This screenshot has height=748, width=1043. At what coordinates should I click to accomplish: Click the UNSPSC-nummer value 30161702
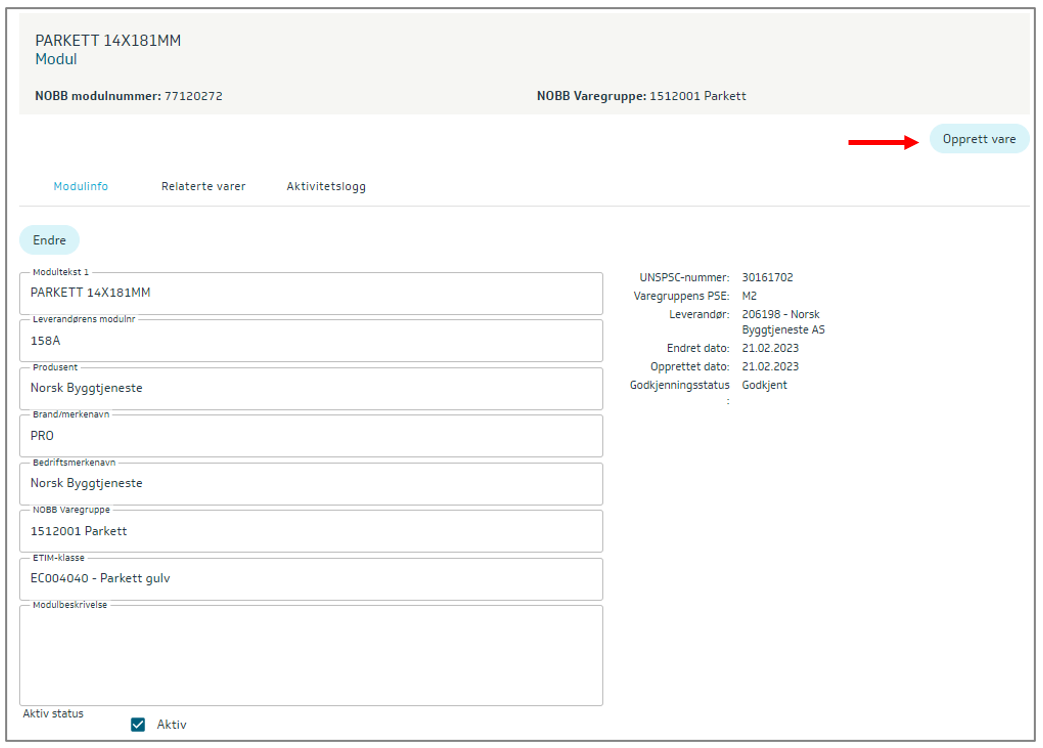(767, 277)
